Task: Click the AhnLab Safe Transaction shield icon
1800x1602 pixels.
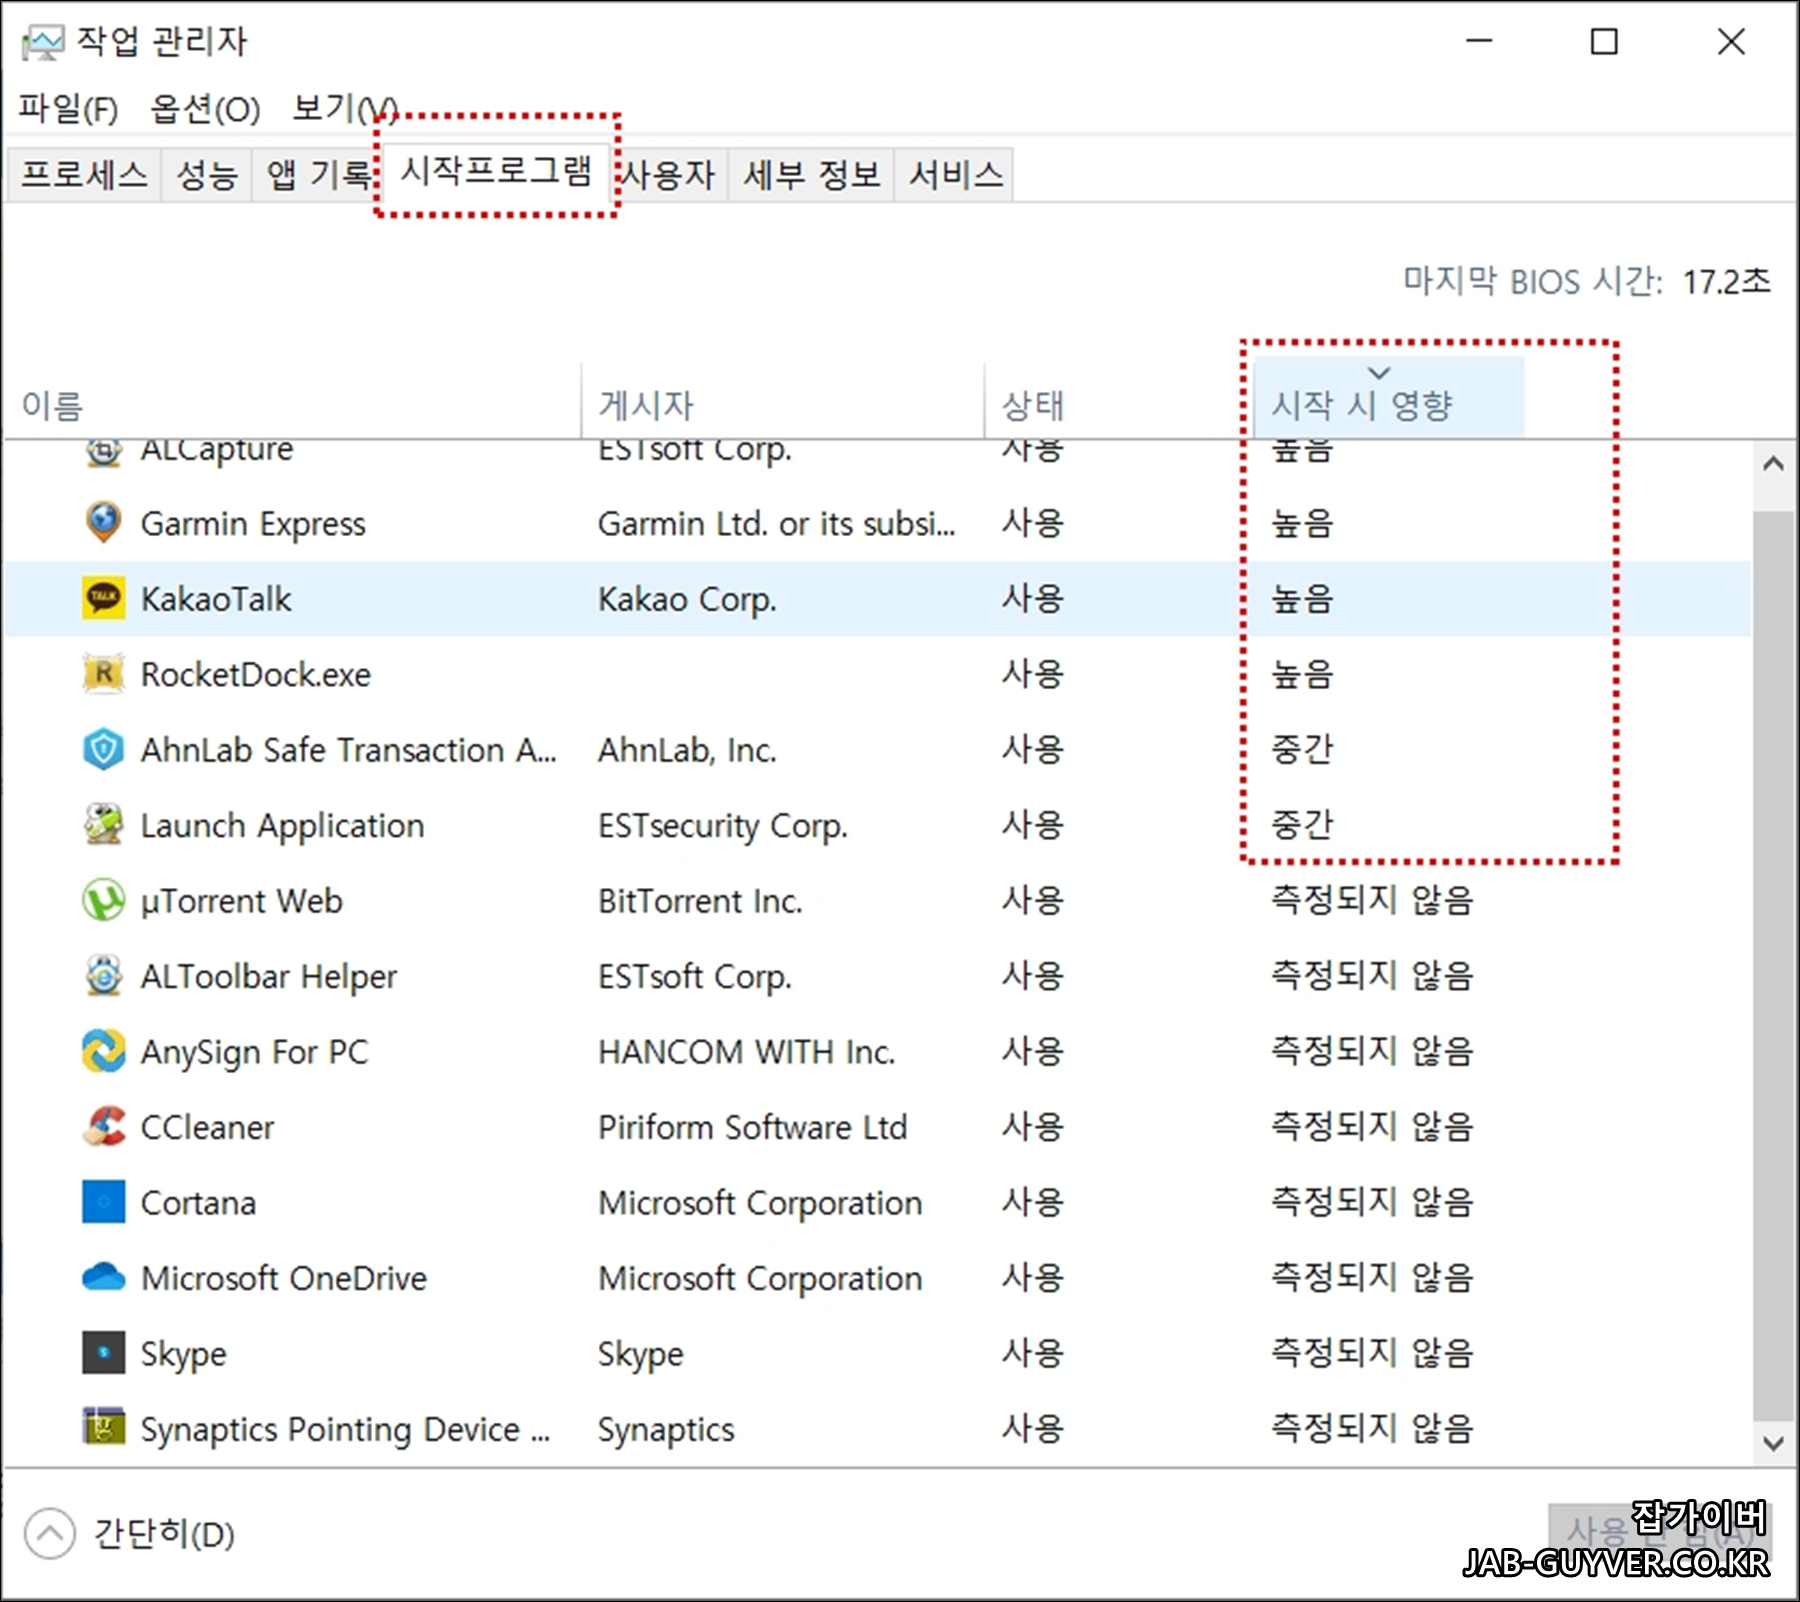Action: click(x=103, y=749)
